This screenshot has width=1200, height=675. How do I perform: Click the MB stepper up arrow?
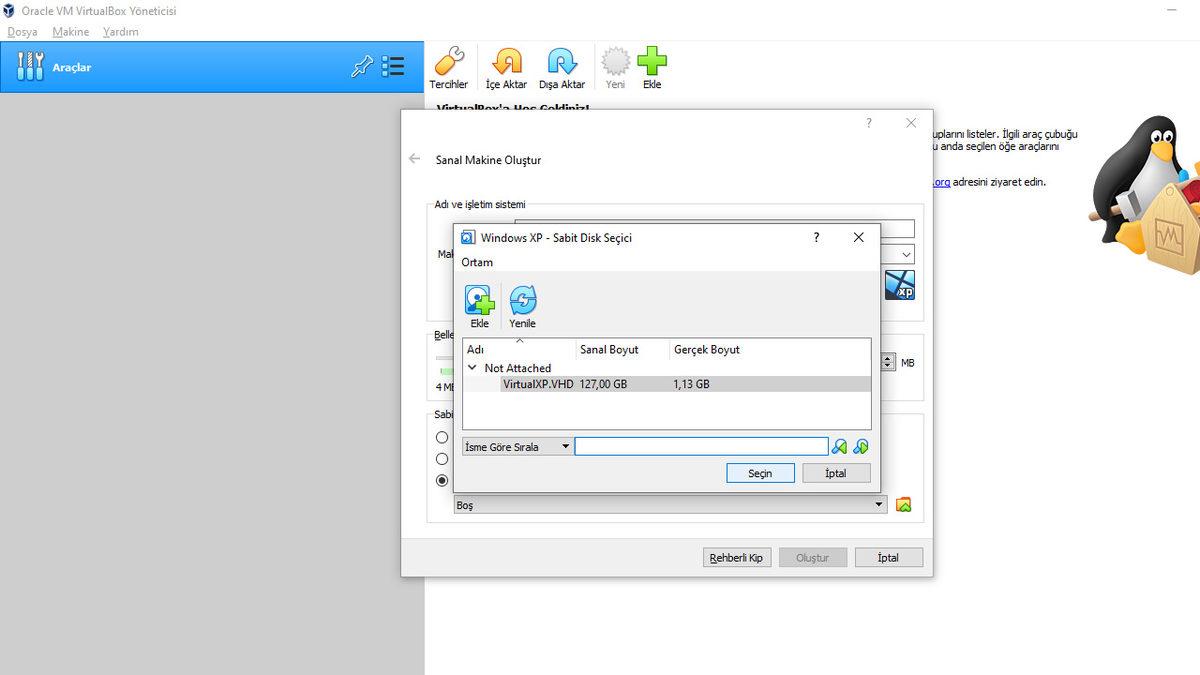point(888,359)
